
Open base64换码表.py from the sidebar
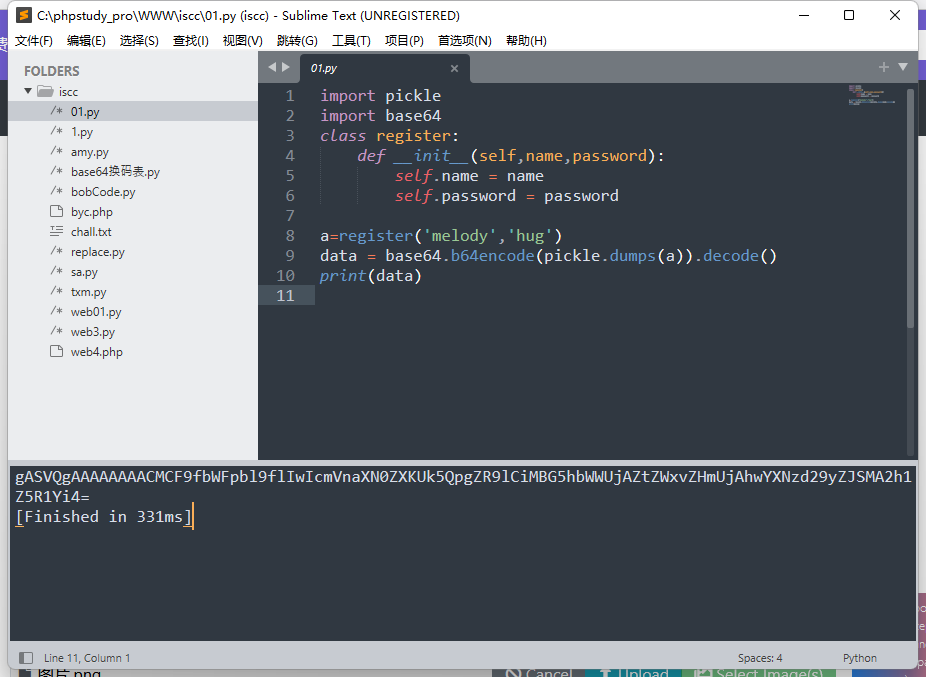115,172
